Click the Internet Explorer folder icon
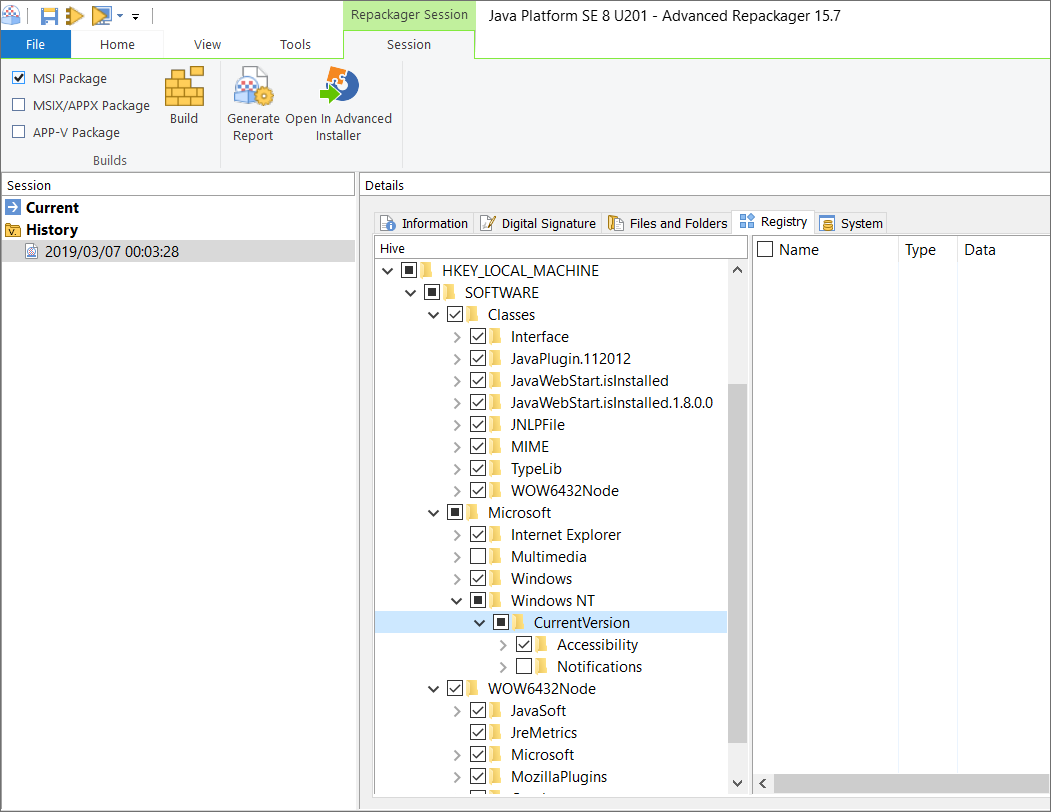 pos(496,534)
